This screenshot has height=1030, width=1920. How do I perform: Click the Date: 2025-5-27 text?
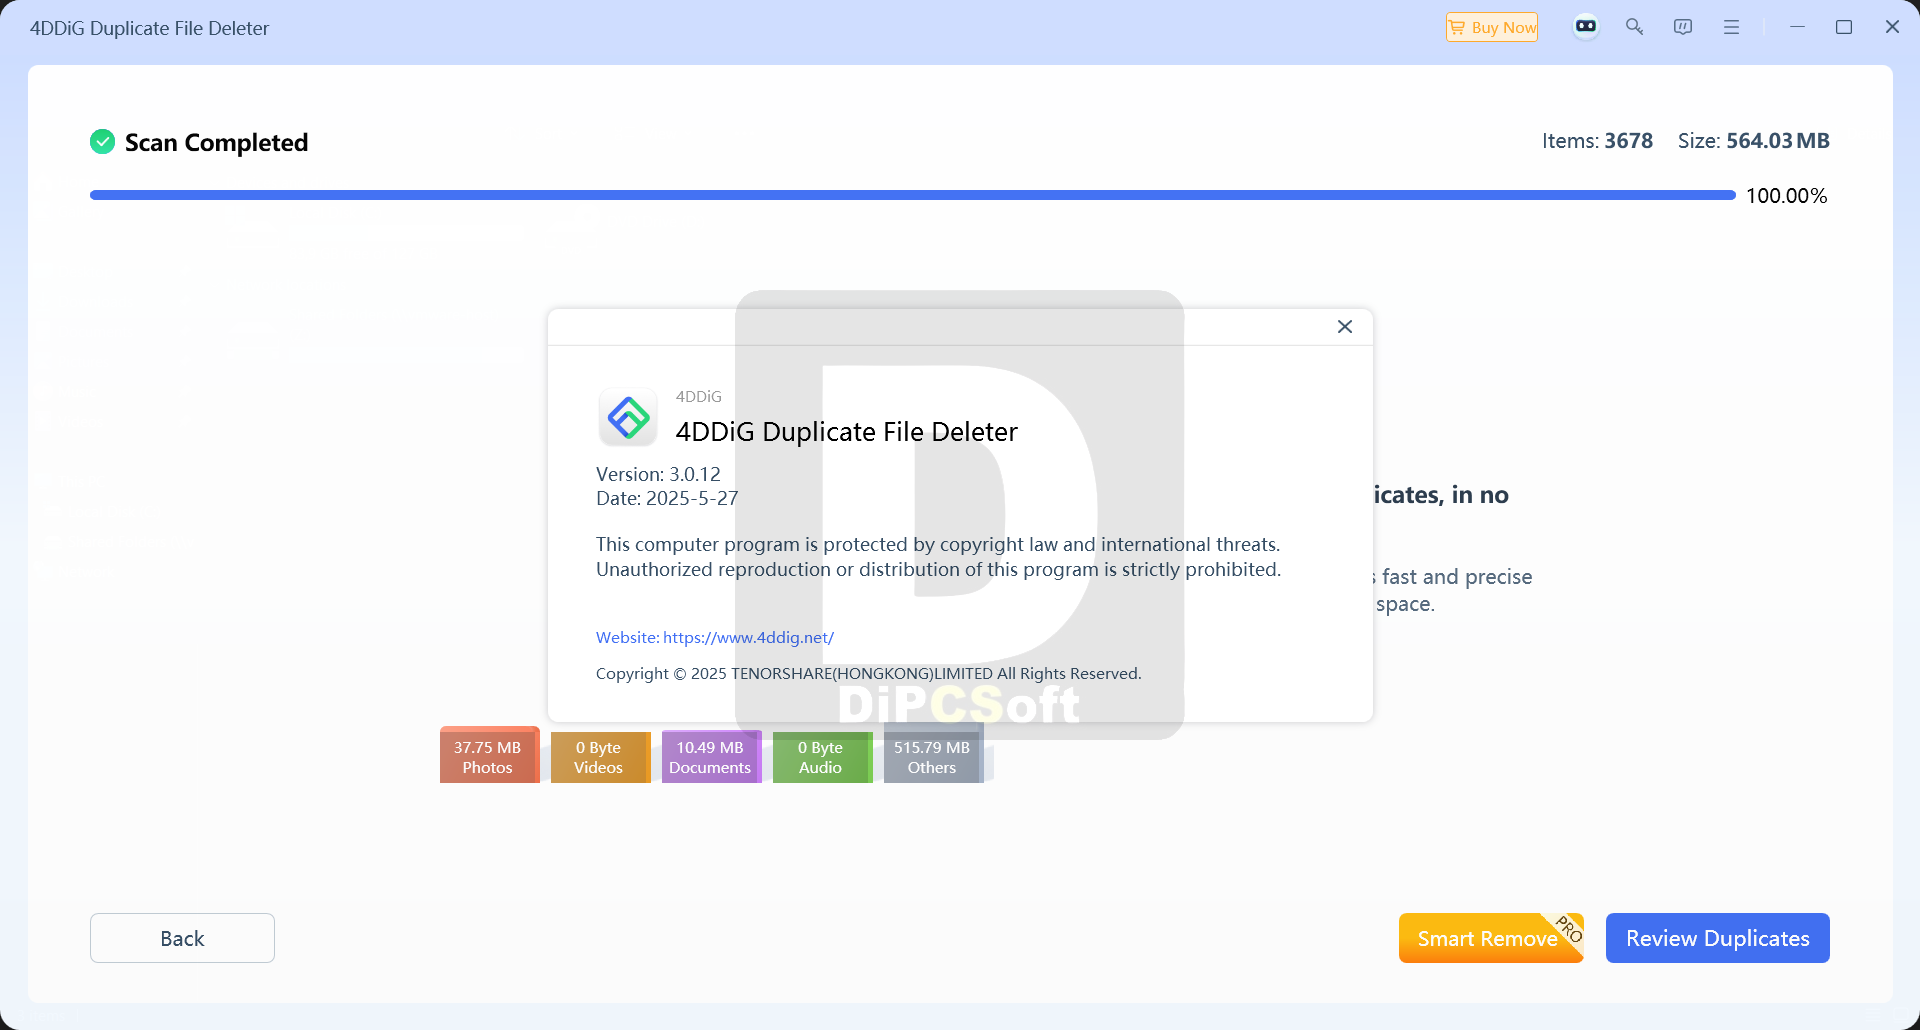click(667, 498)
